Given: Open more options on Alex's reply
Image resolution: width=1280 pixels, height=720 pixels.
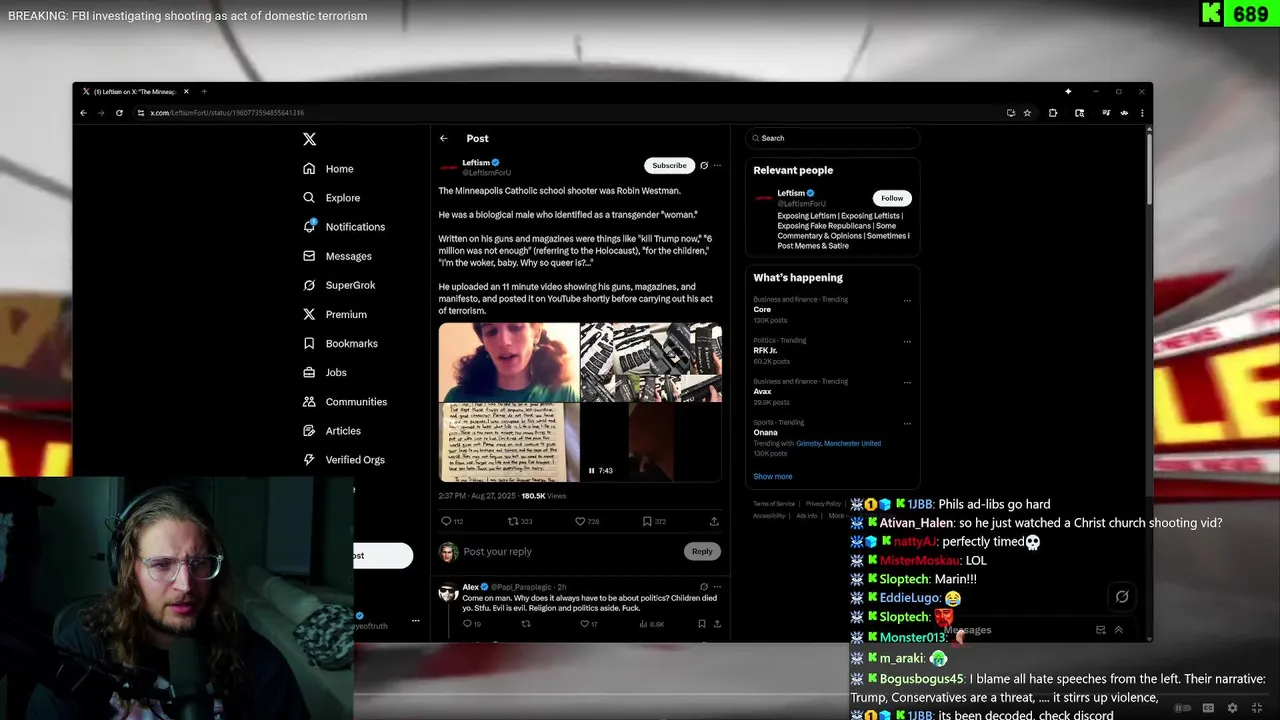Looking at the screenshot, I should (x=717, y=587).
